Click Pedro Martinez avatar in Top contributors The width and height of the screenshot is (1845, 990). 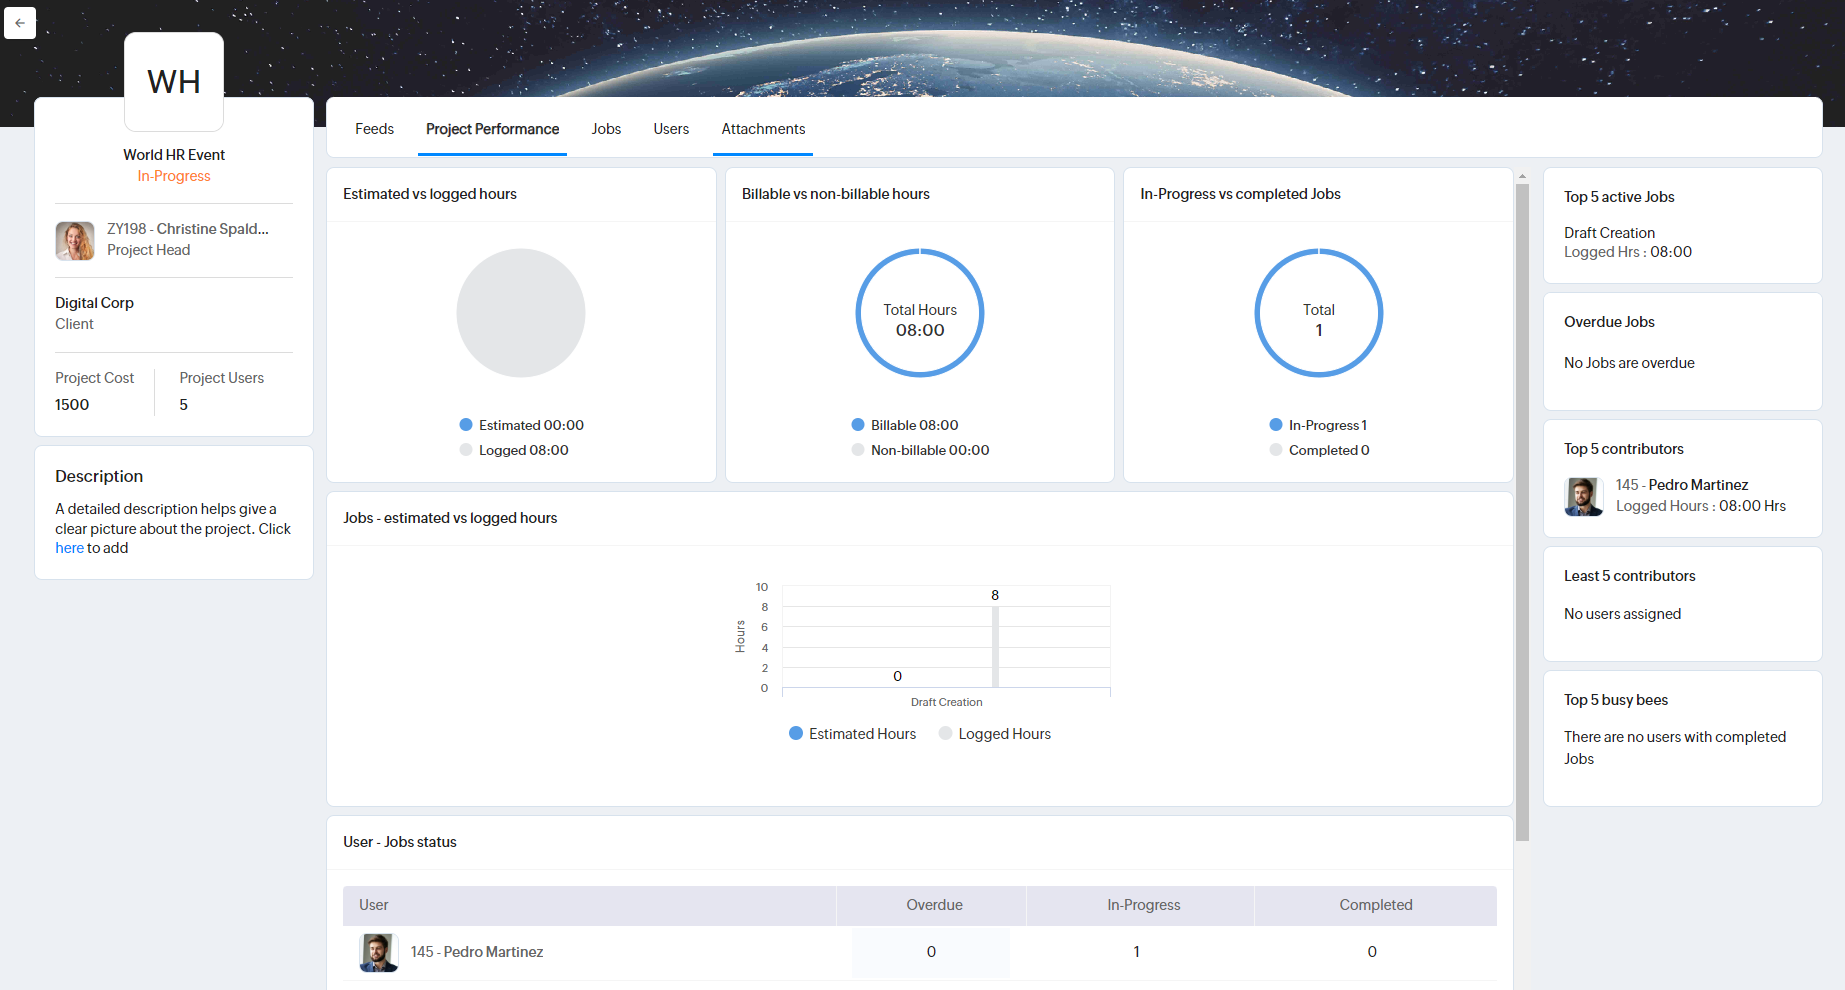1583,496
